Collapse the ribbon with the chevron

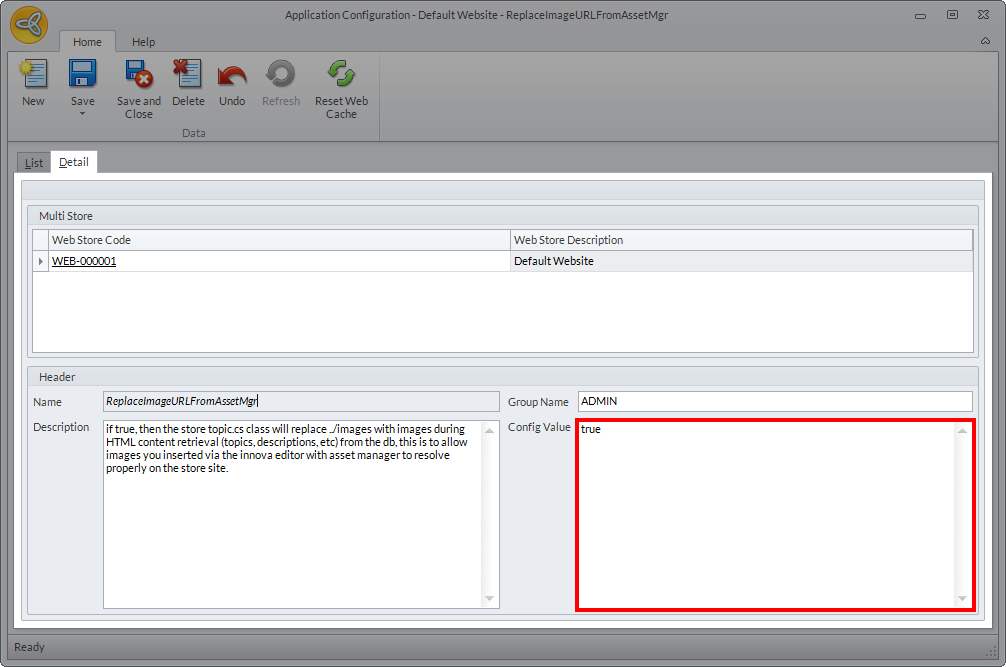(985, 42)
